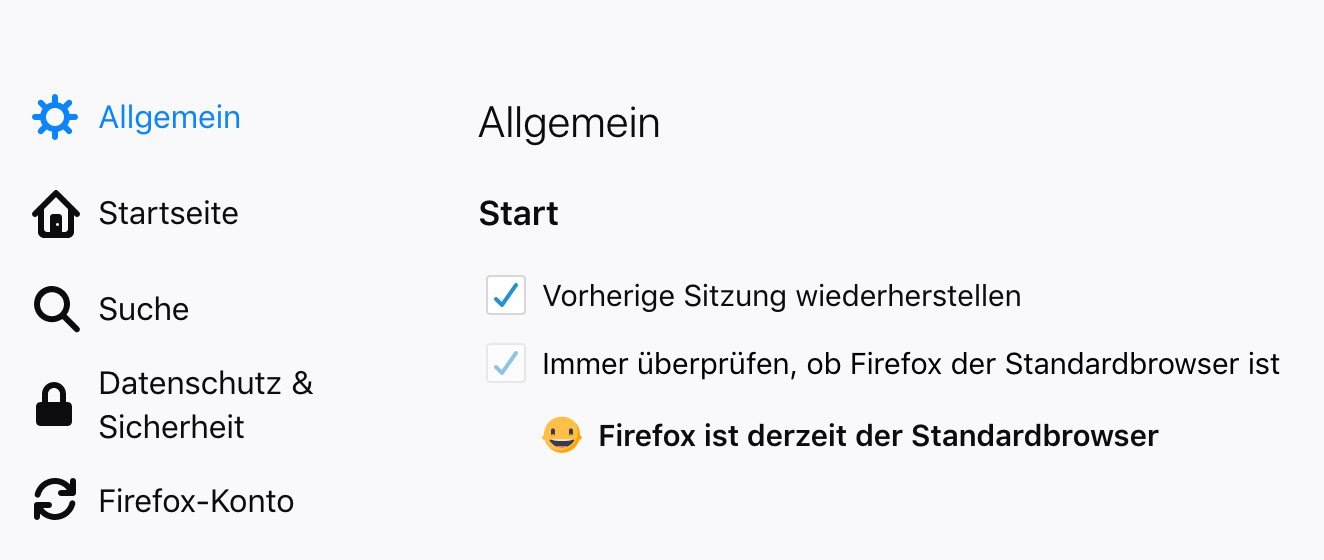
Task: Click the magnifying glass Suche icon
Action: pos(55,309)
